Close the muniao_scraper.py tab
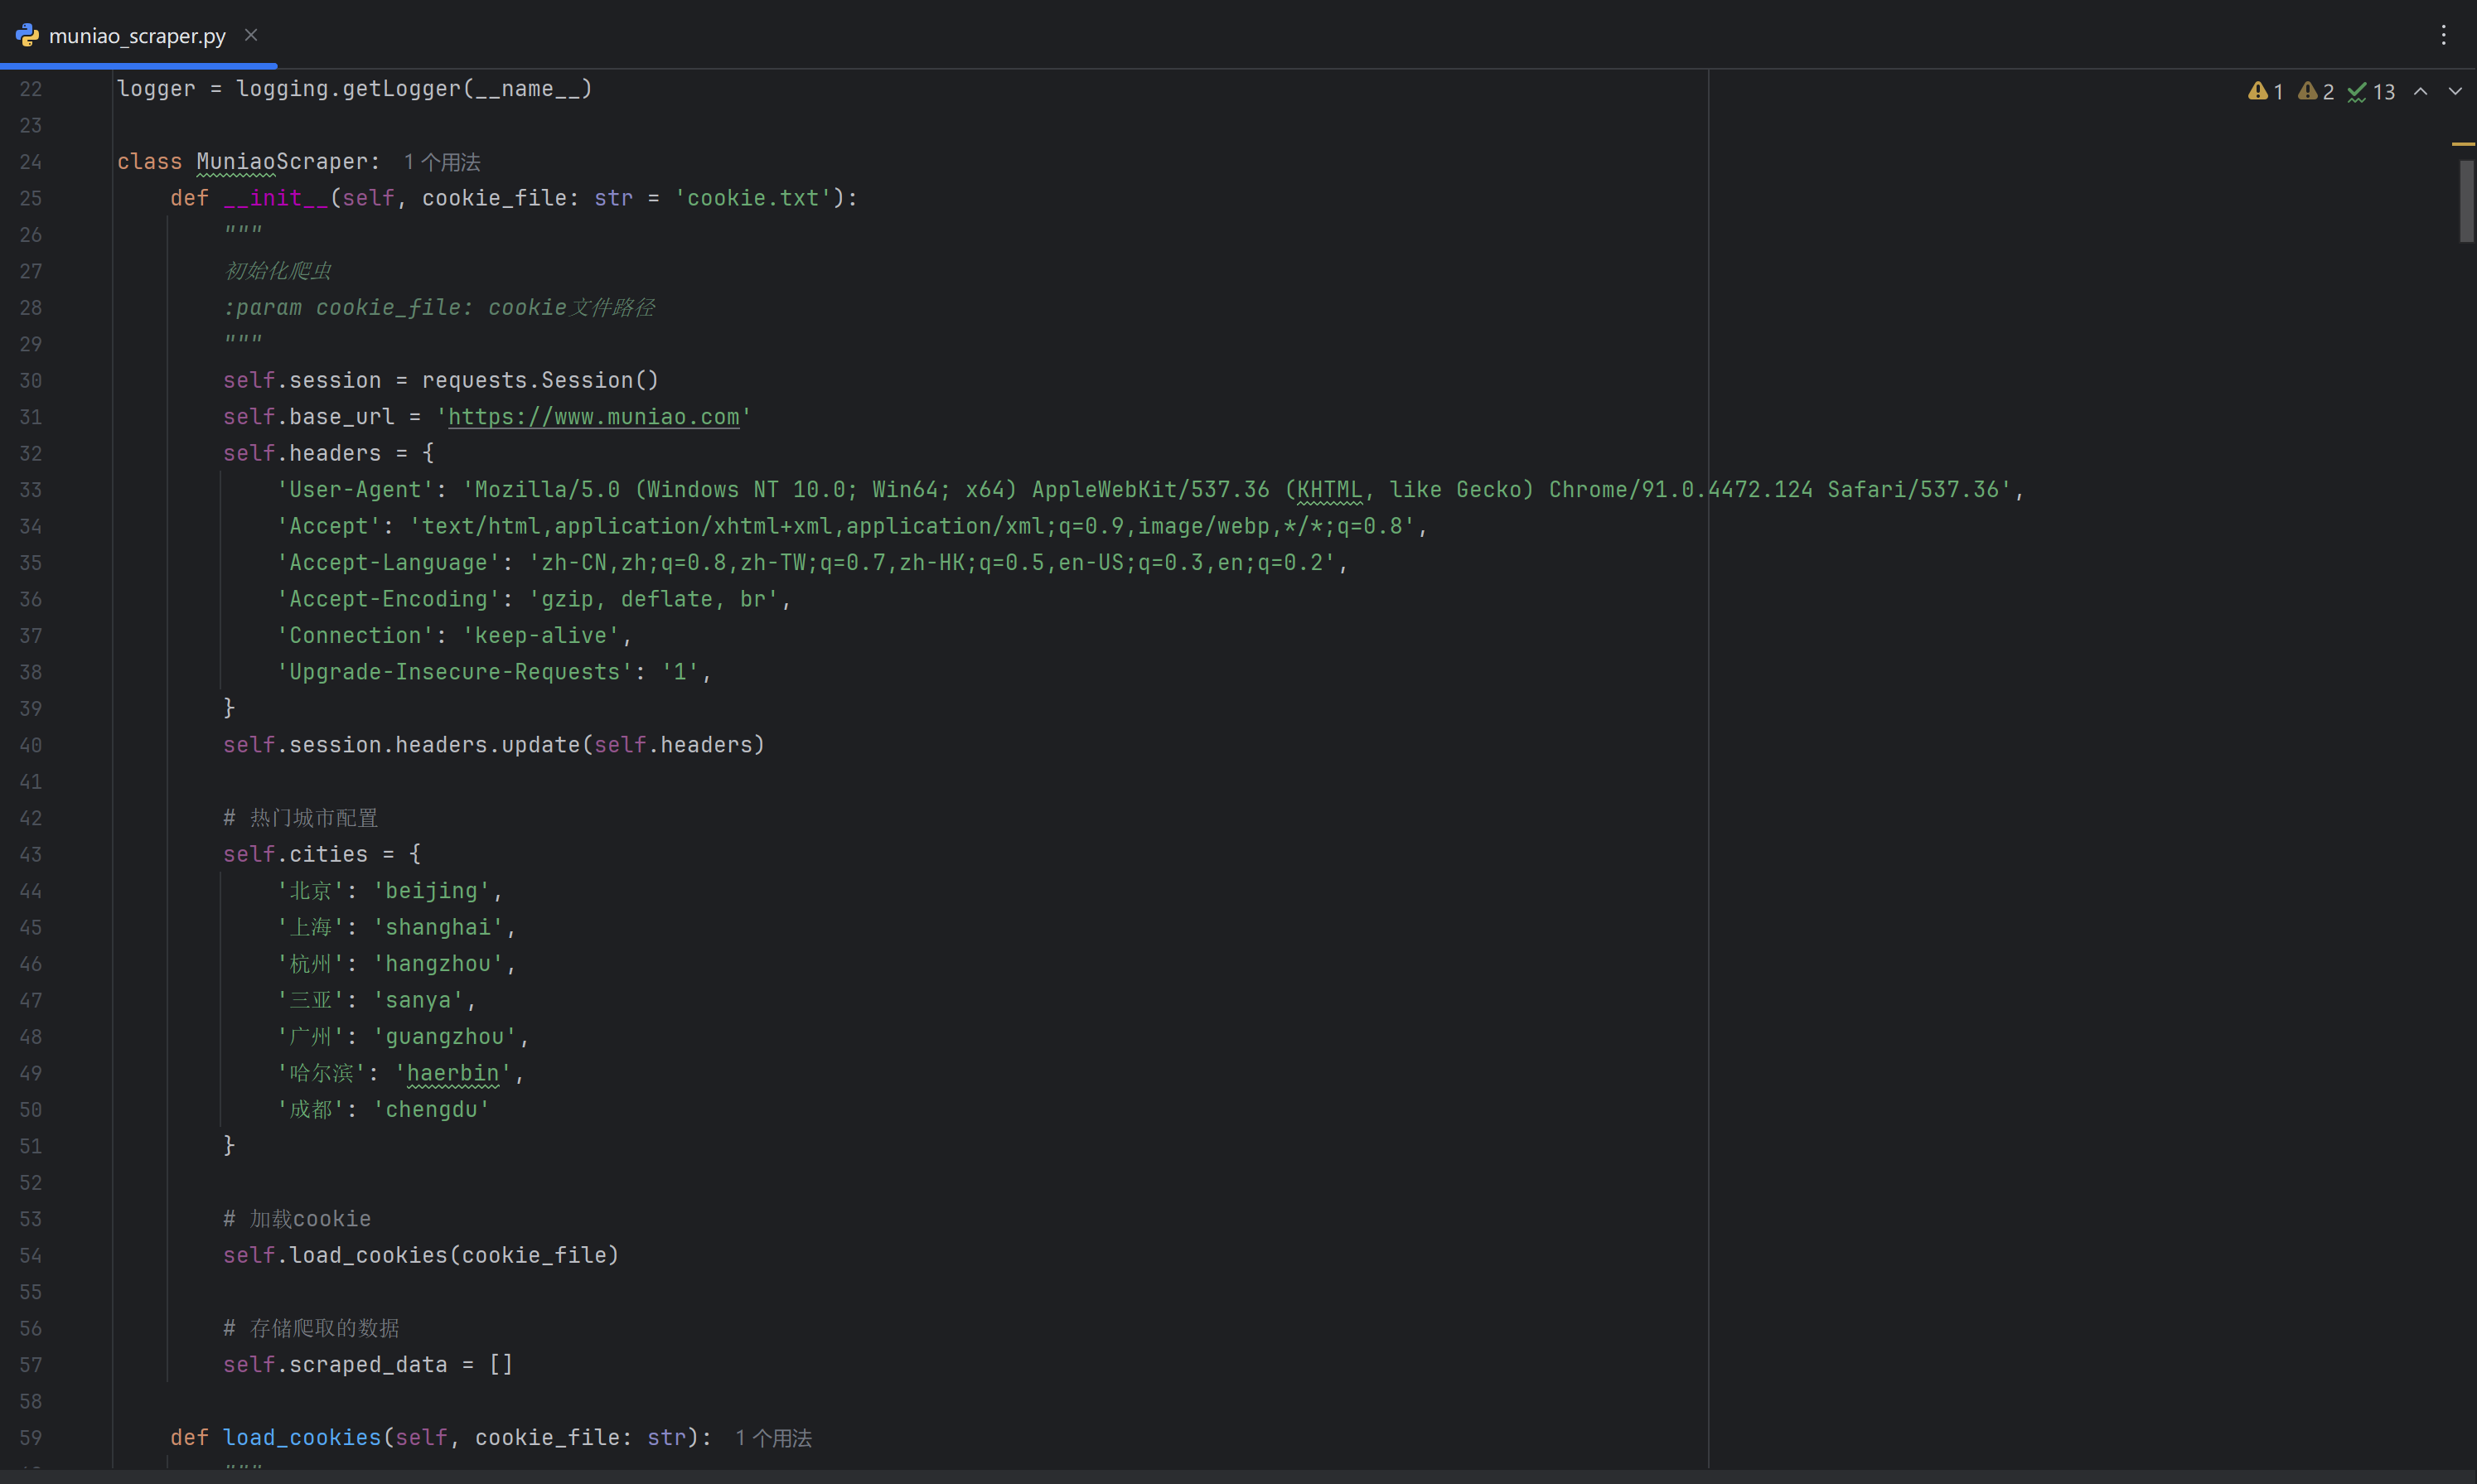The height and width of the screenshot is (1484, 2477). [251, 35]
